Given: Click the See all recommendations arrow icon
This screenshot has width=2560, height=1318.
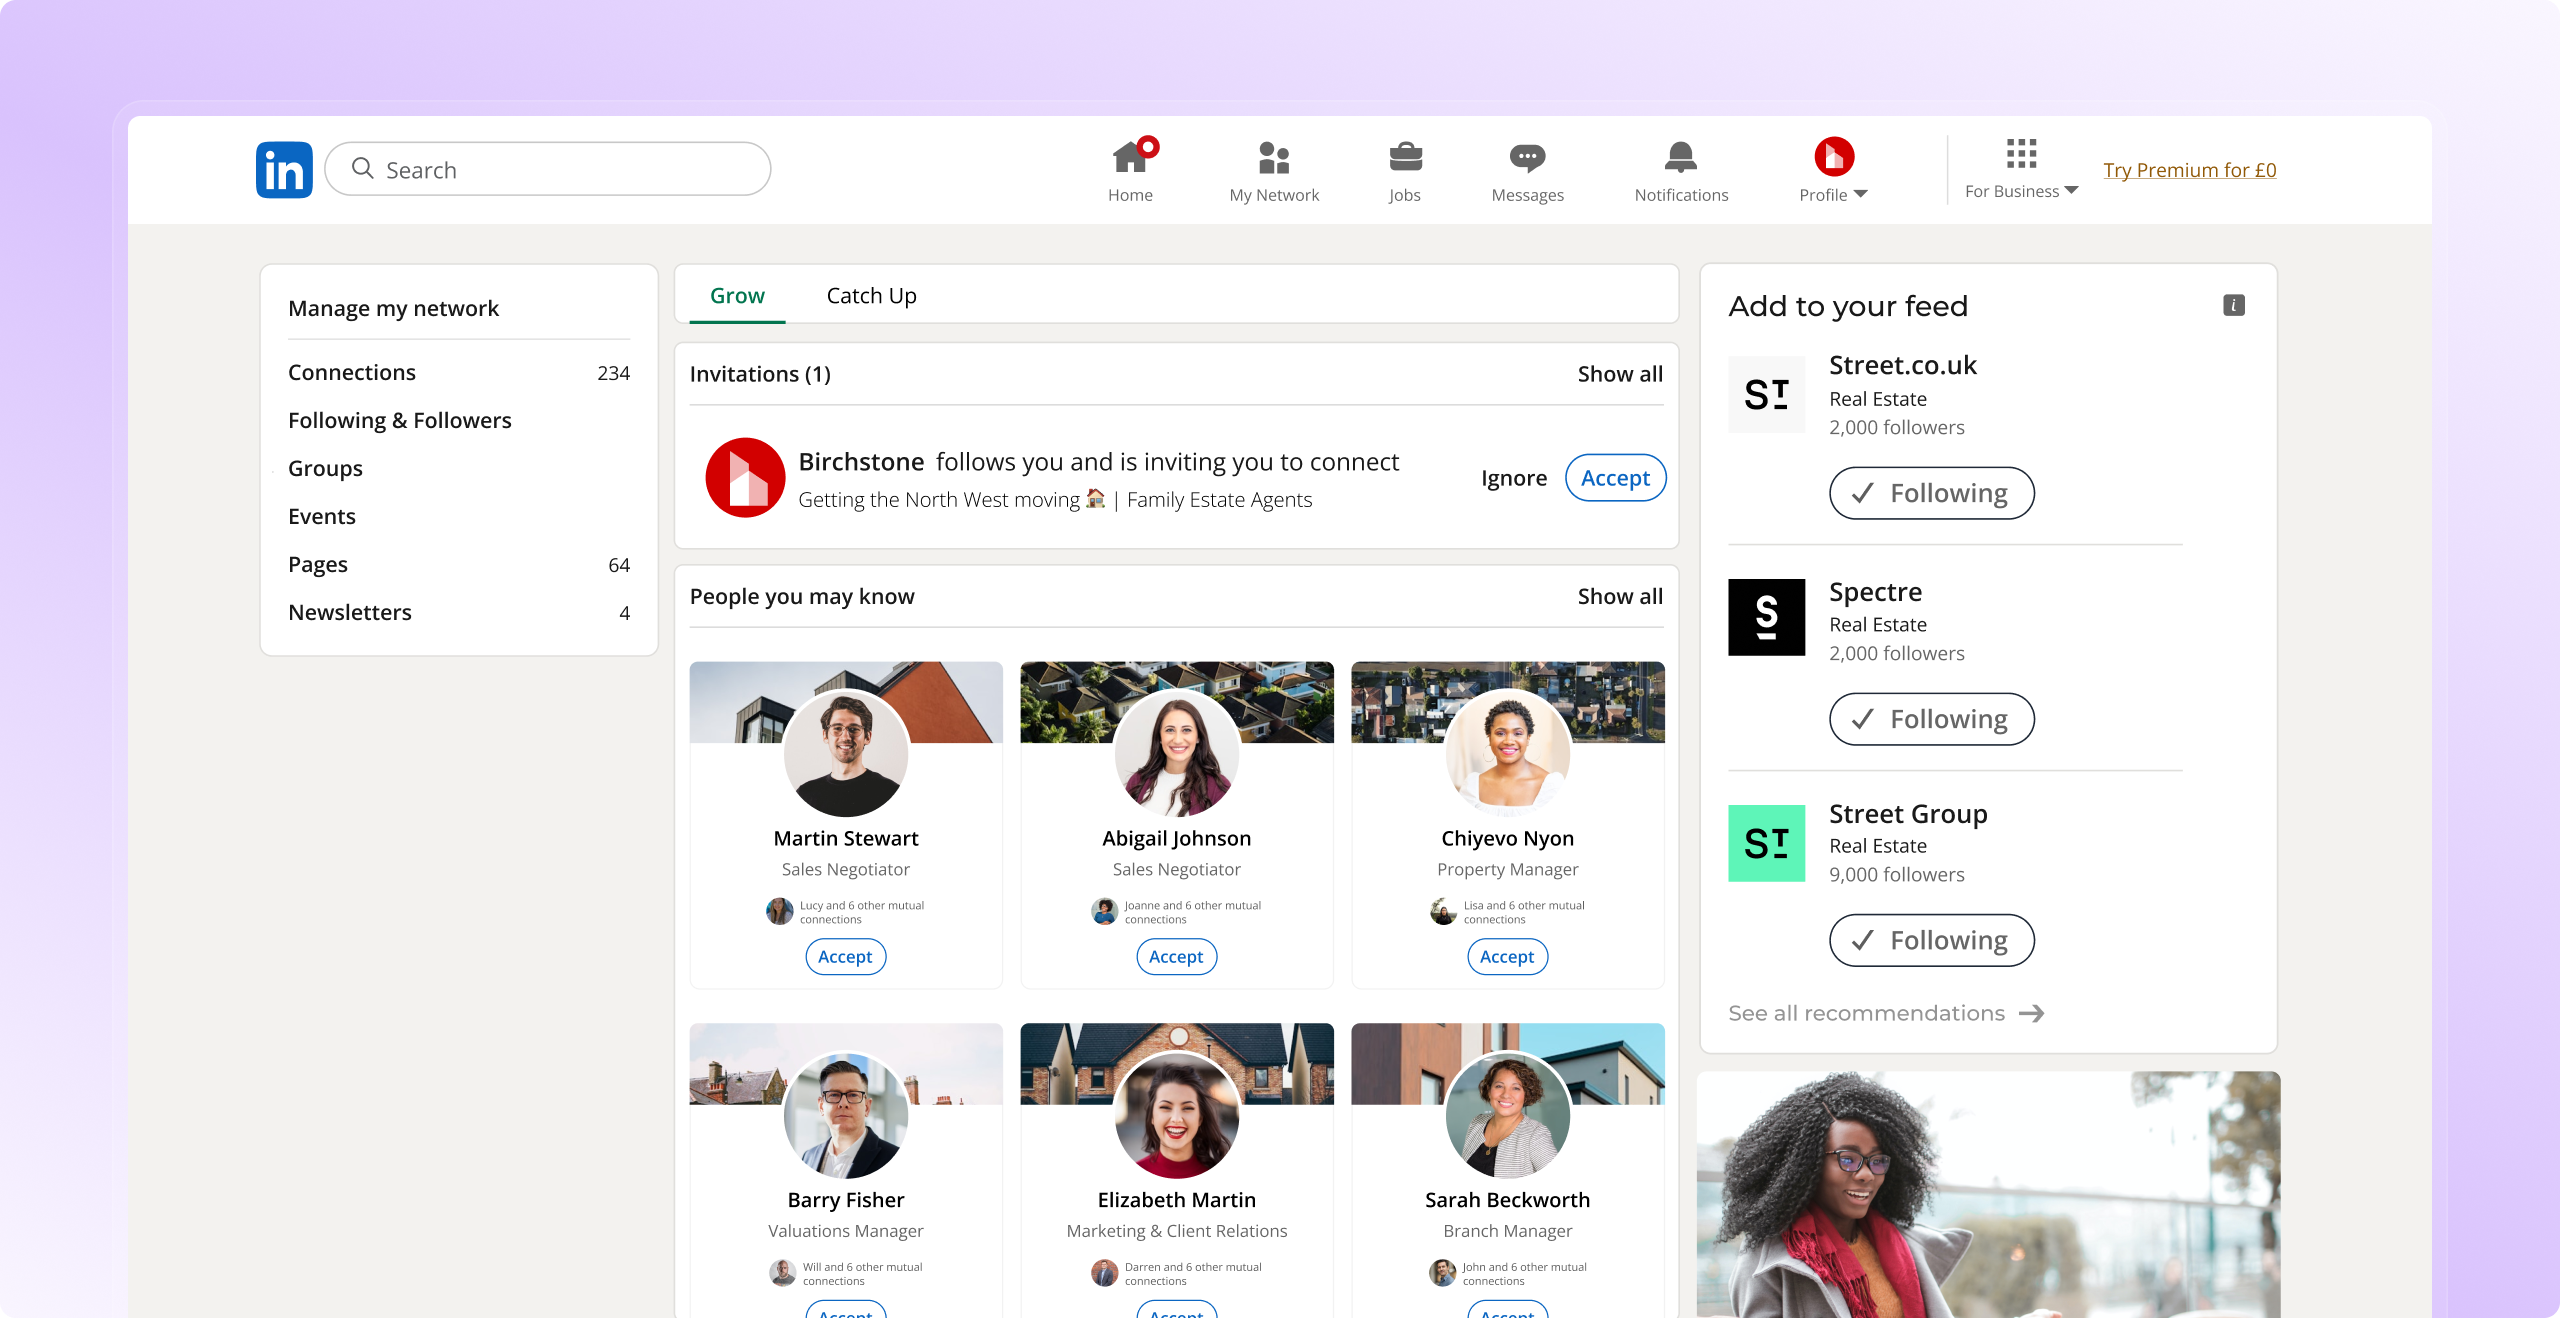Looking at the screenshot, I should (2031, 1013).
